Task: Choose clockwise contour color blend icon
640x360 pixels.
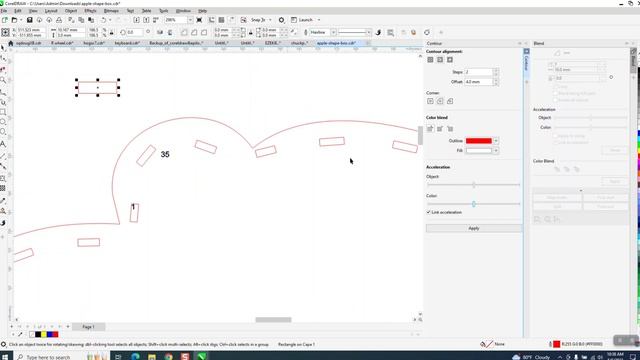Action: [440, 129]
